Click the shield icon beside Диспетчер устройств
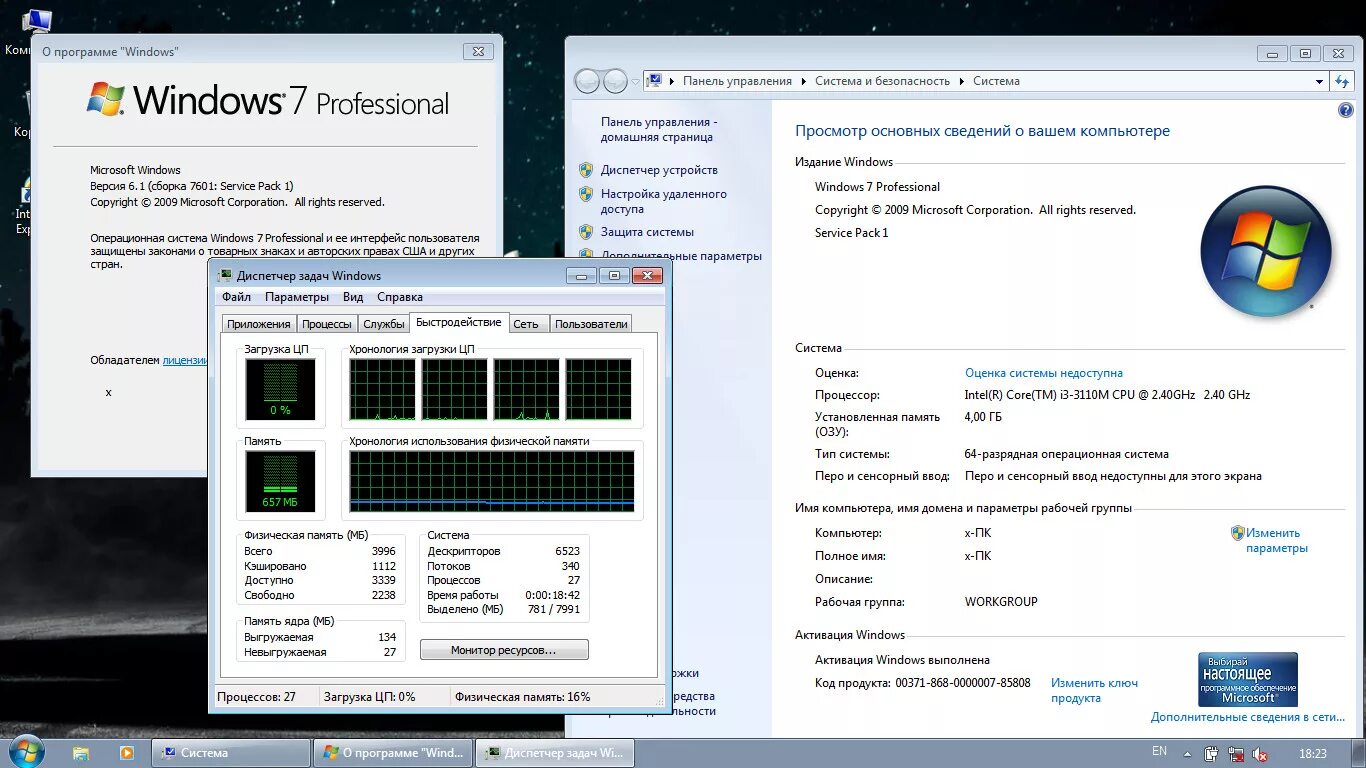Image resolution: width=1366 pixels, height=768 pixels. tap(586, 170)
